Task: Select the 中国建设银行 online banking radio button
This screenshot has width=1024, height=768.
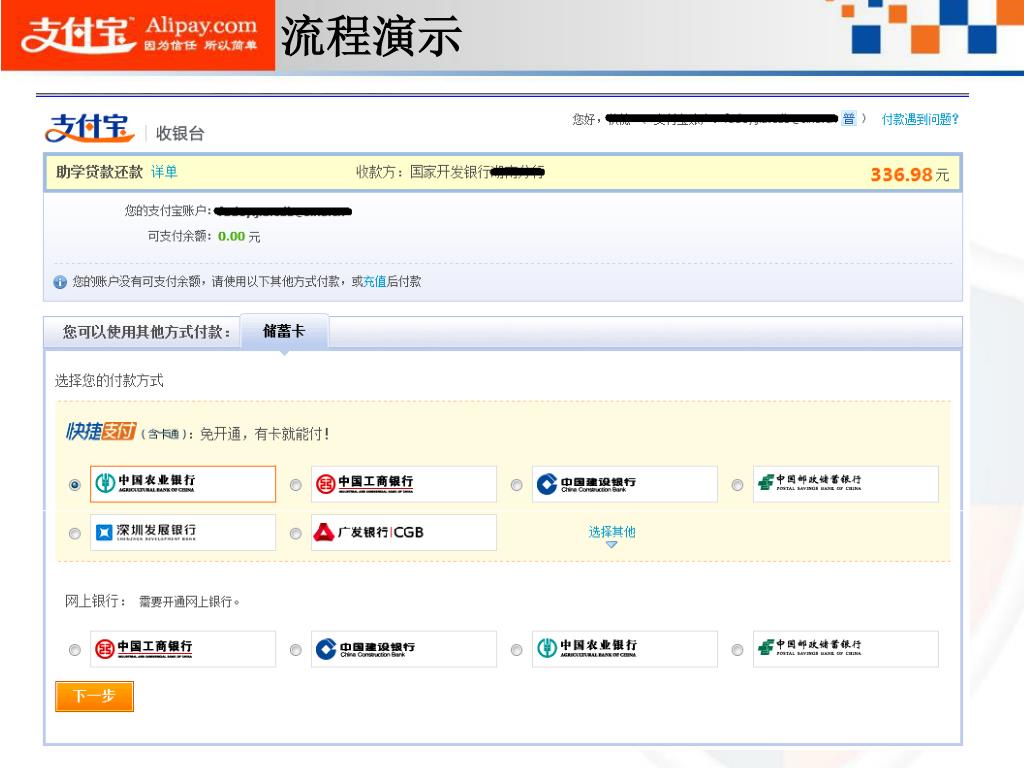Action: tap(296, 650)
